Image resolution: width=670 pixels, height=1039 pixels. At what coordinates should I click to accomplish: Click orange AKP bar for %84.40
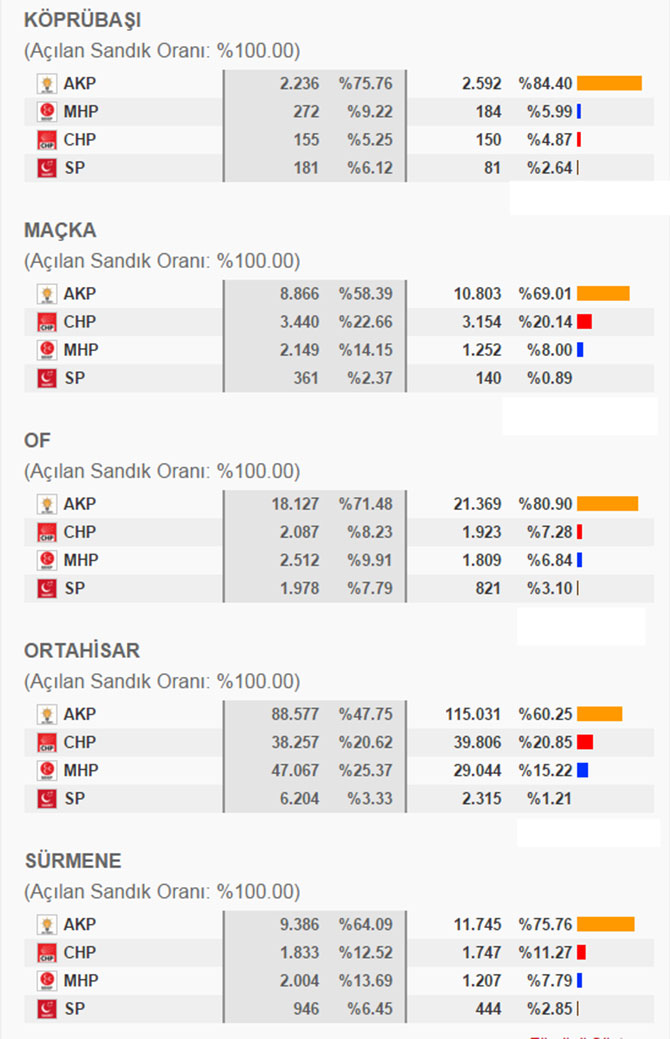(609, 83)
